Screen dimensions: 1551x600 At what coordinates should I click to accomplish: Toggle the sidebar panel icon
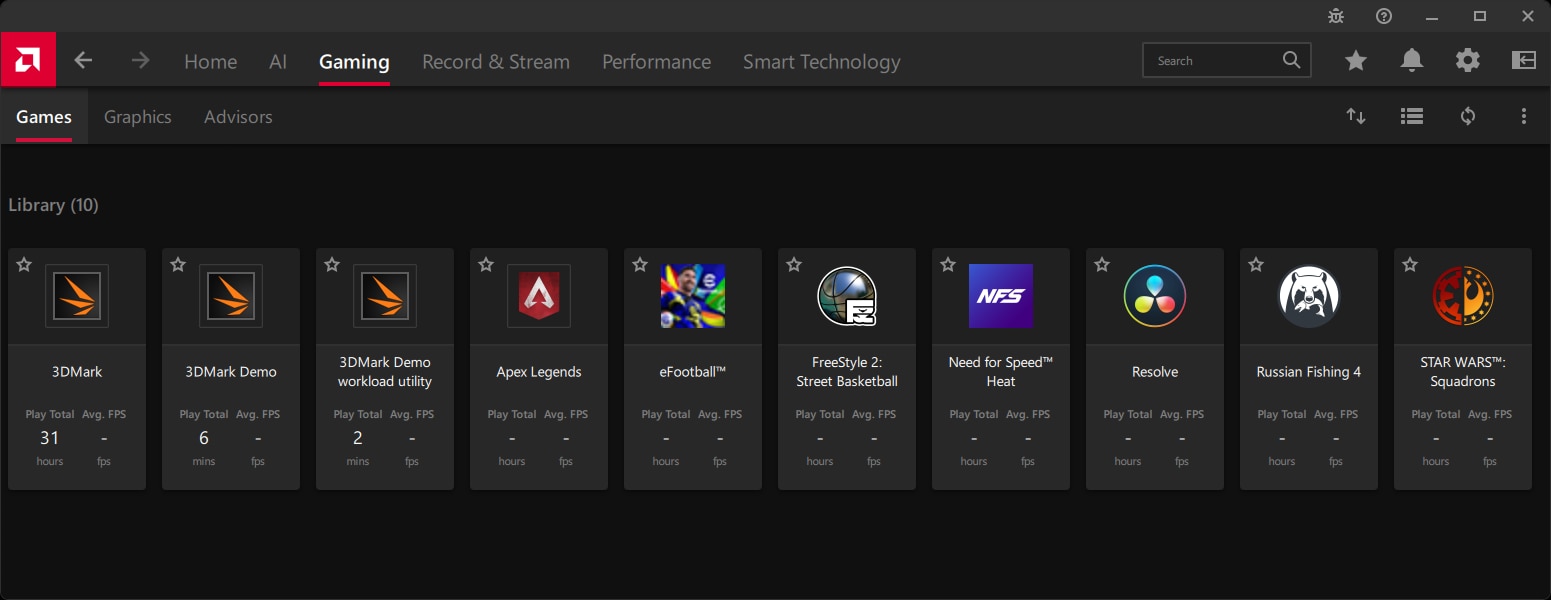[x=1524, y=61]
